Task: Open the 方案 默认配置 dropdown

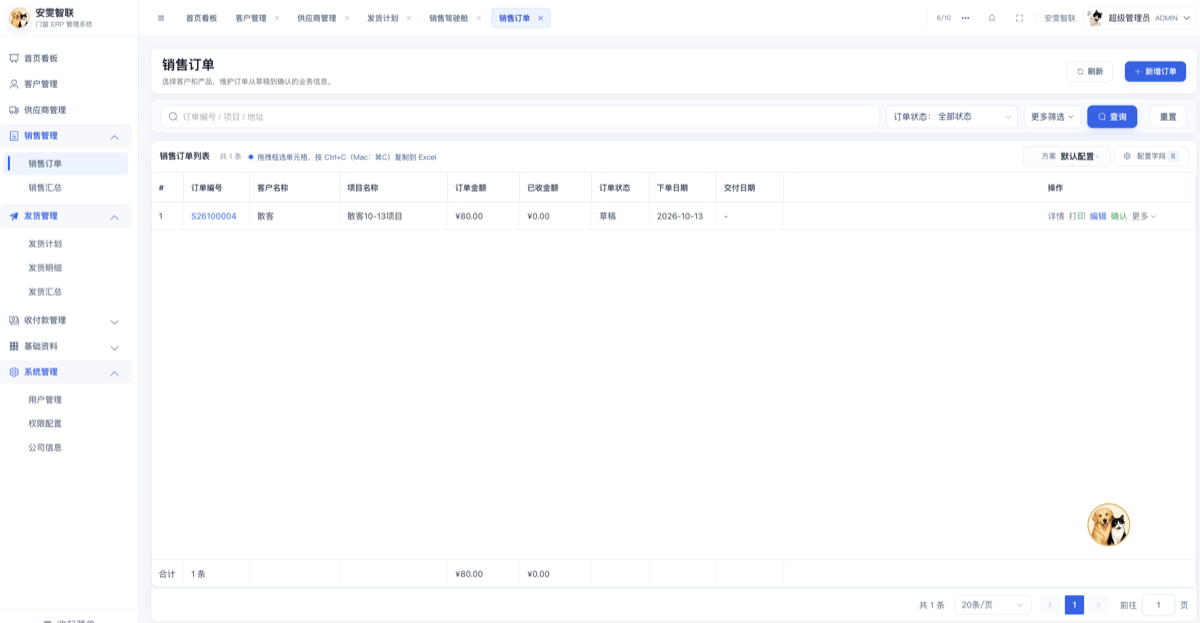Action: coord(1066,156)
